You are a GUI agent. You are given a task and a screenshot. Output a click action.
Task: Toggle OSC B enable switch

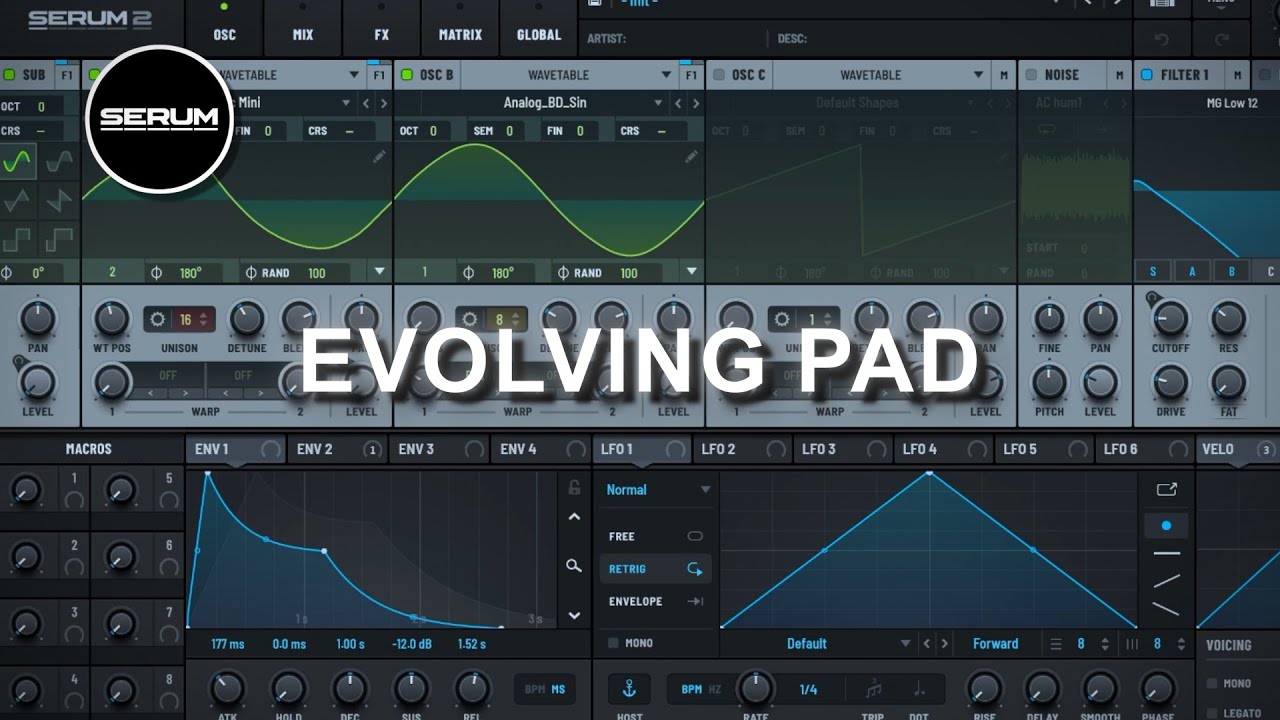pos(406,75)
